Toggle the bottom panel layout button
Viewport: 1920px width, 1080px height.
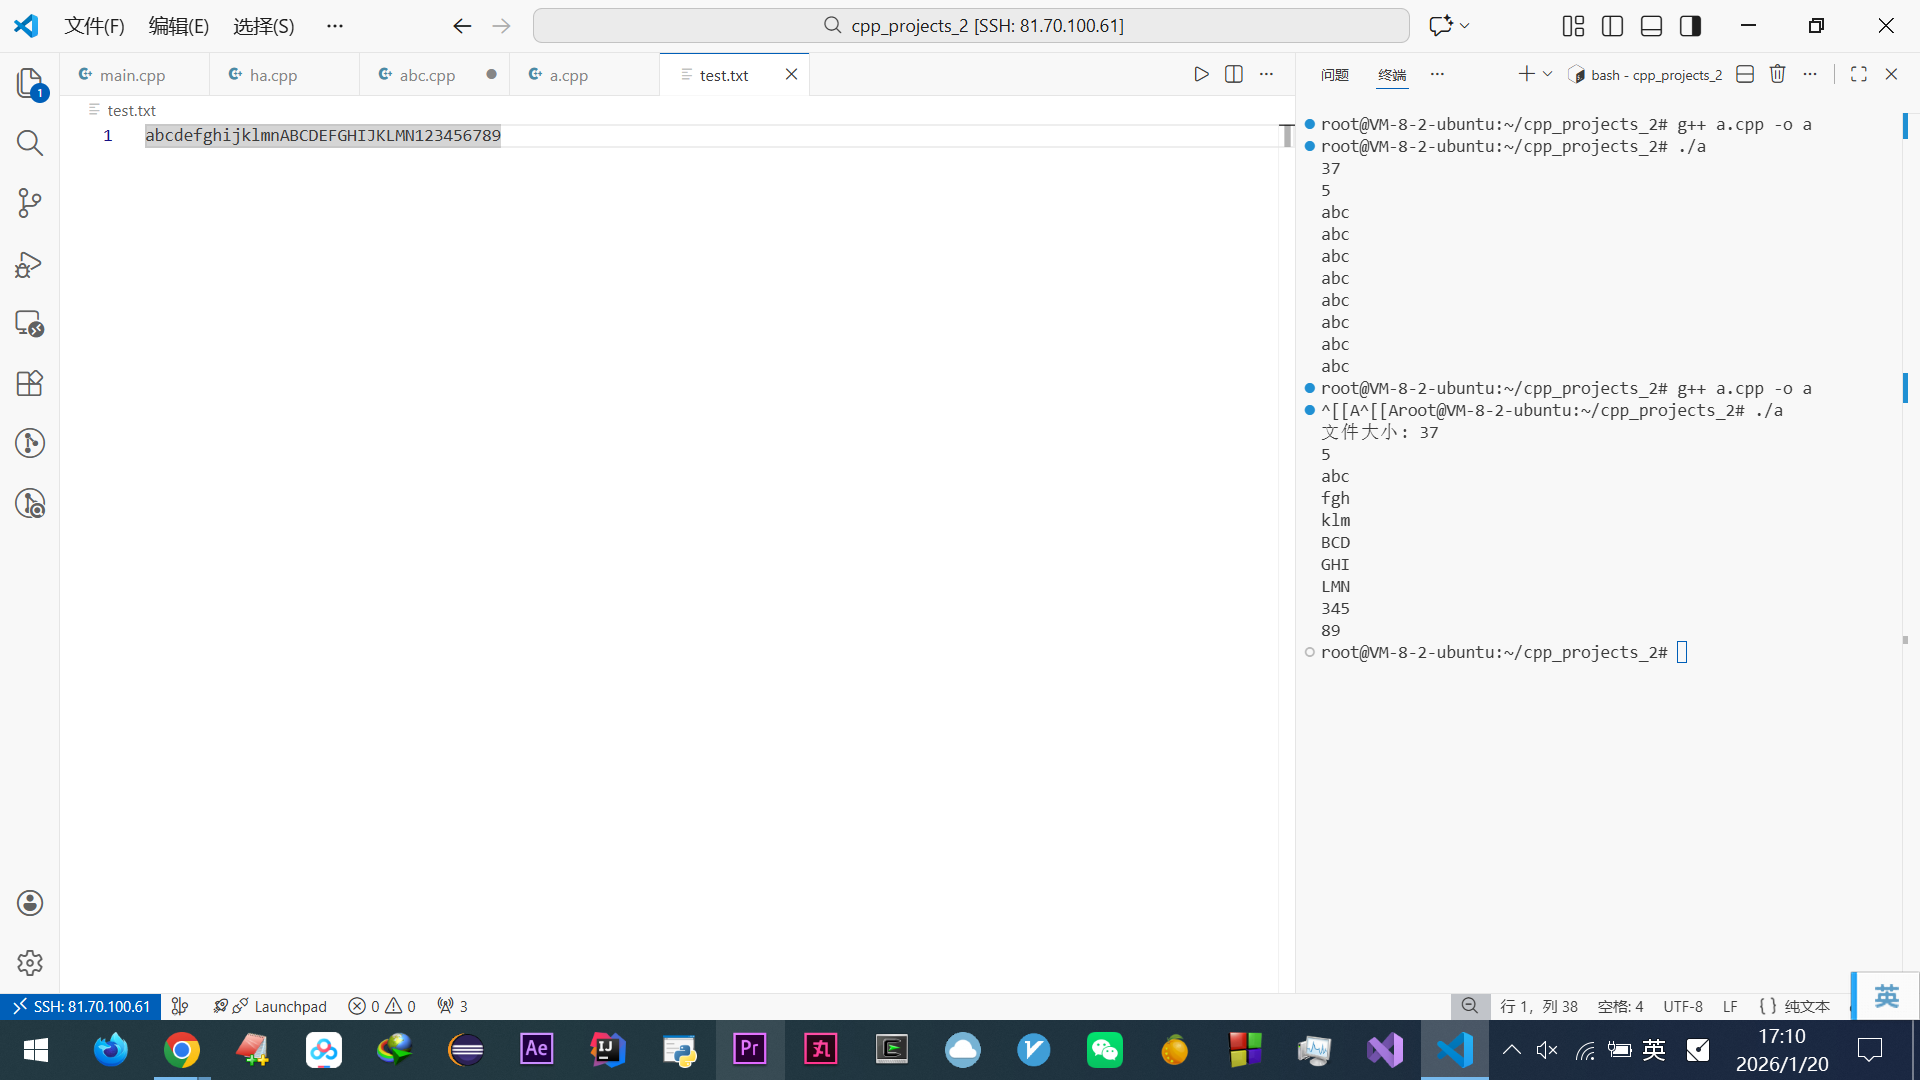1651,26
